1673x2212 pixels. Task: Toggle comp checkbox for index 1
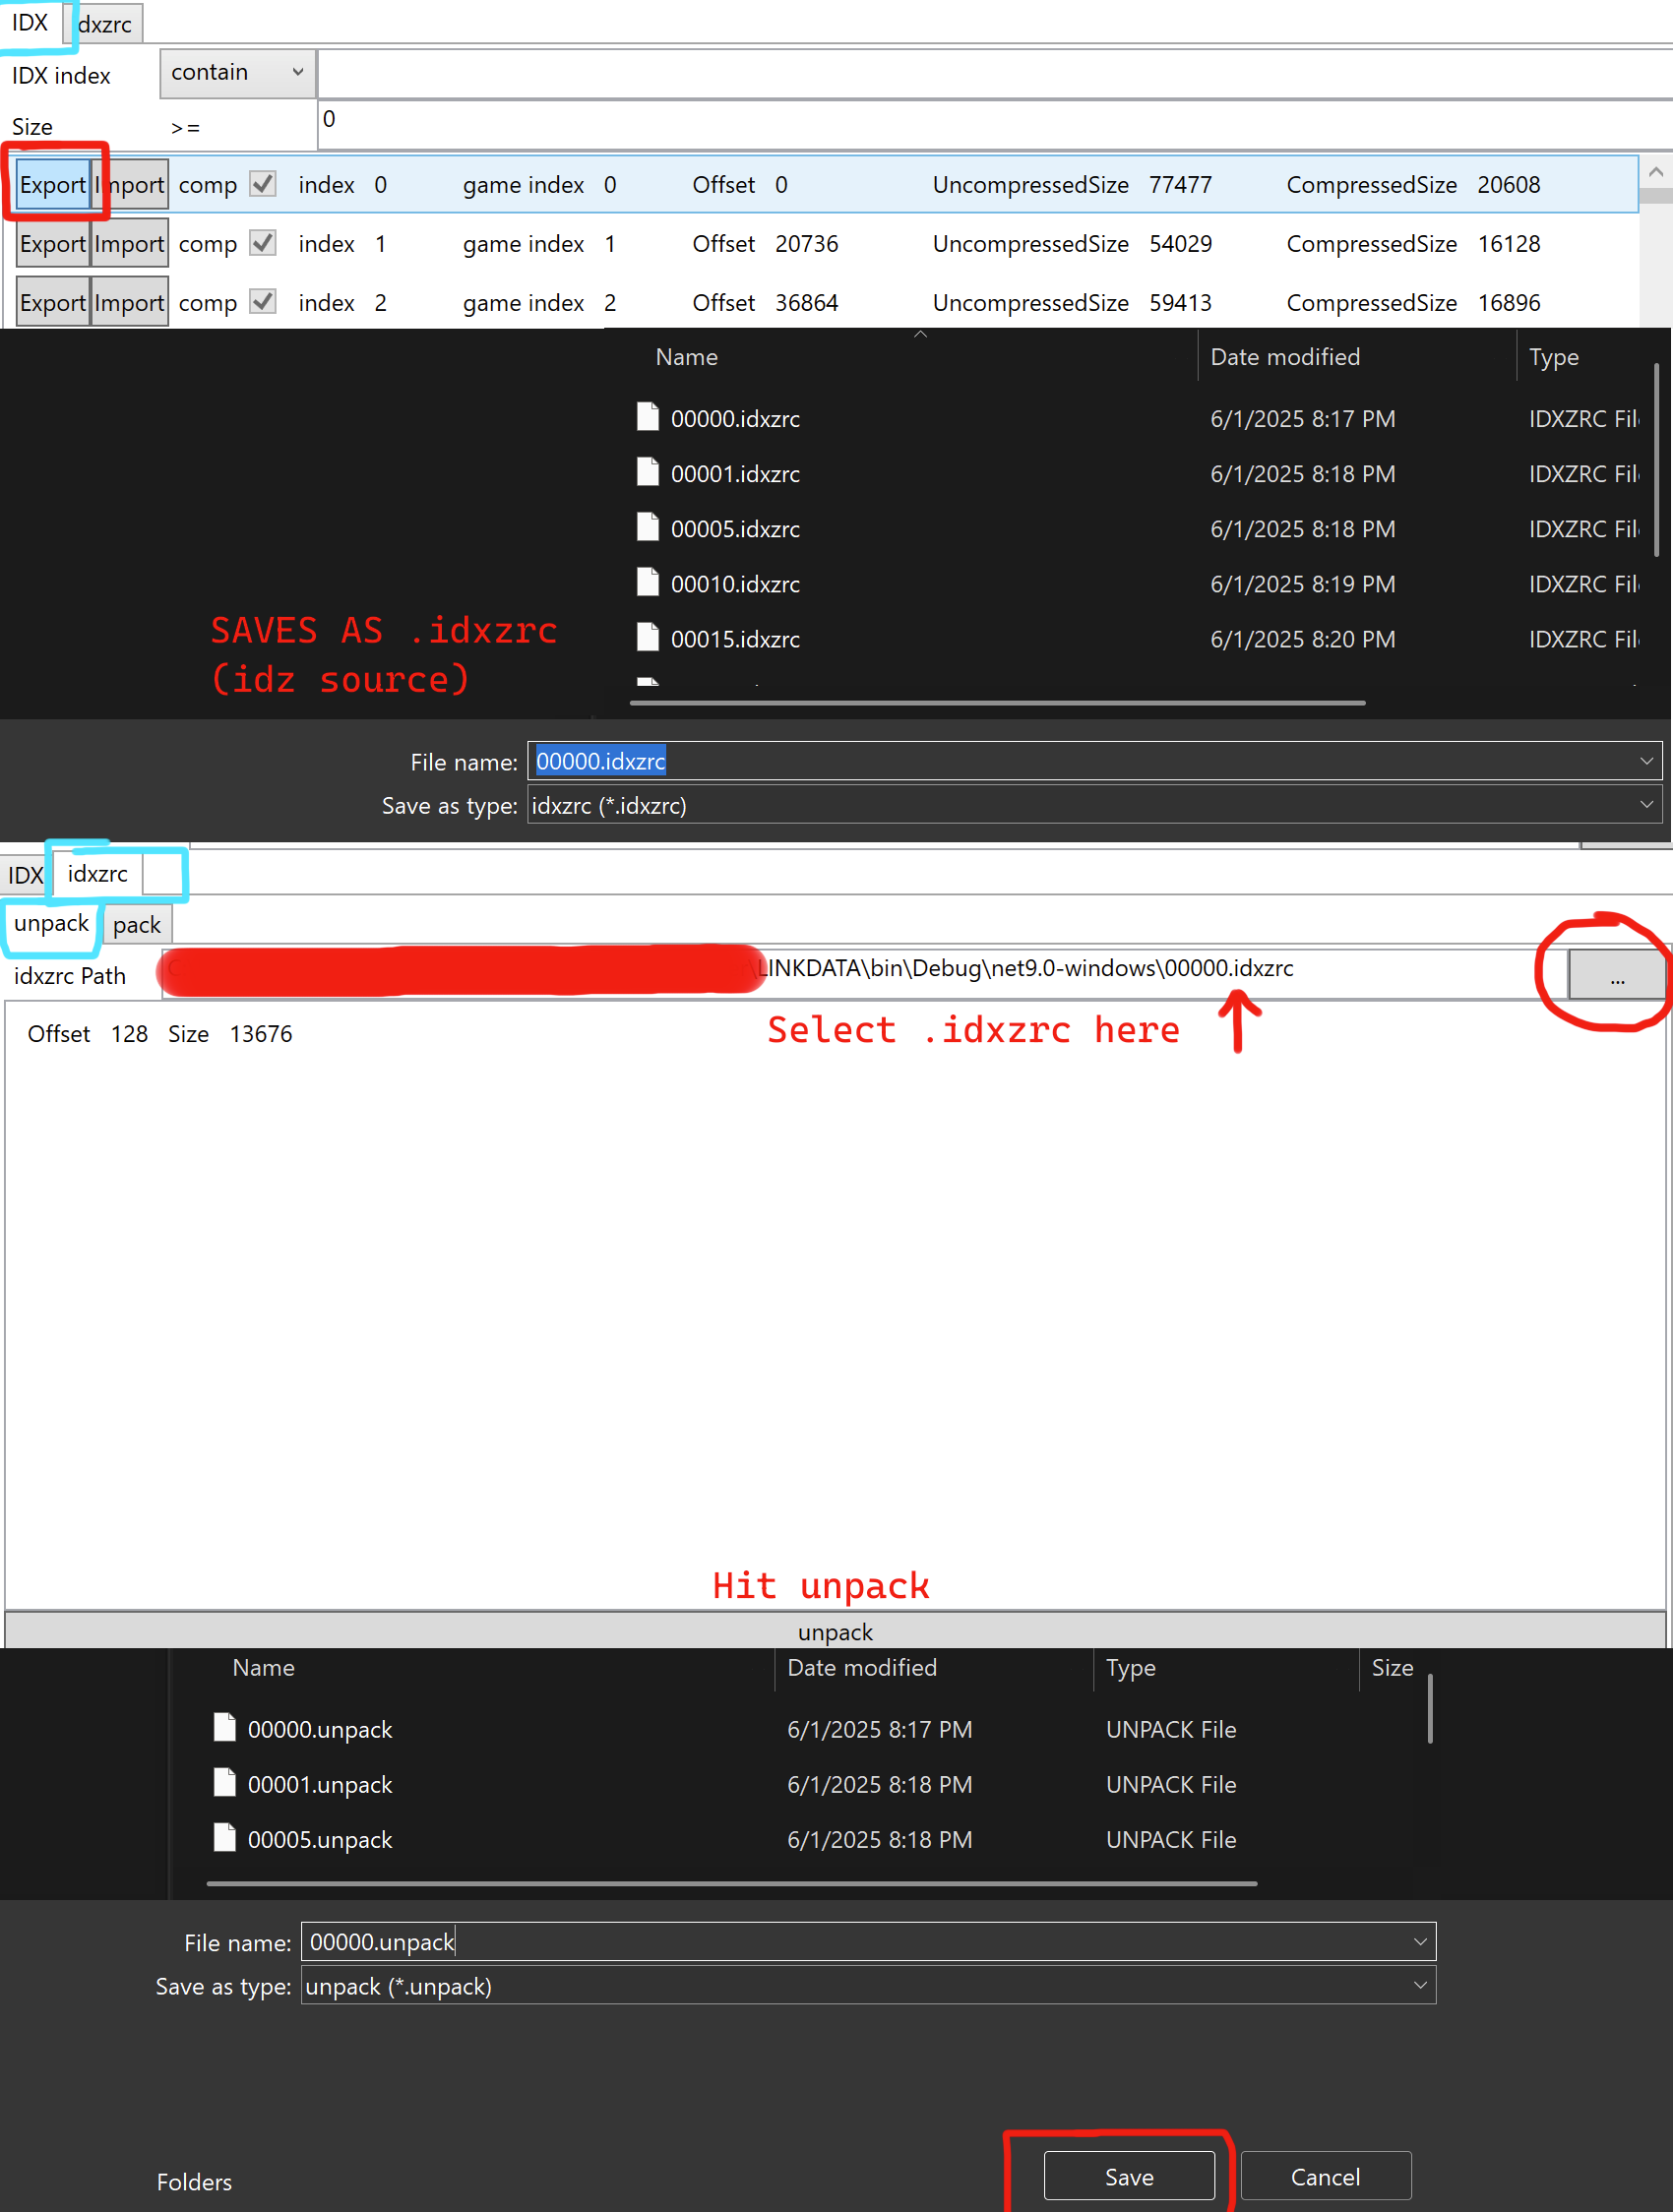tap(263, 243)
